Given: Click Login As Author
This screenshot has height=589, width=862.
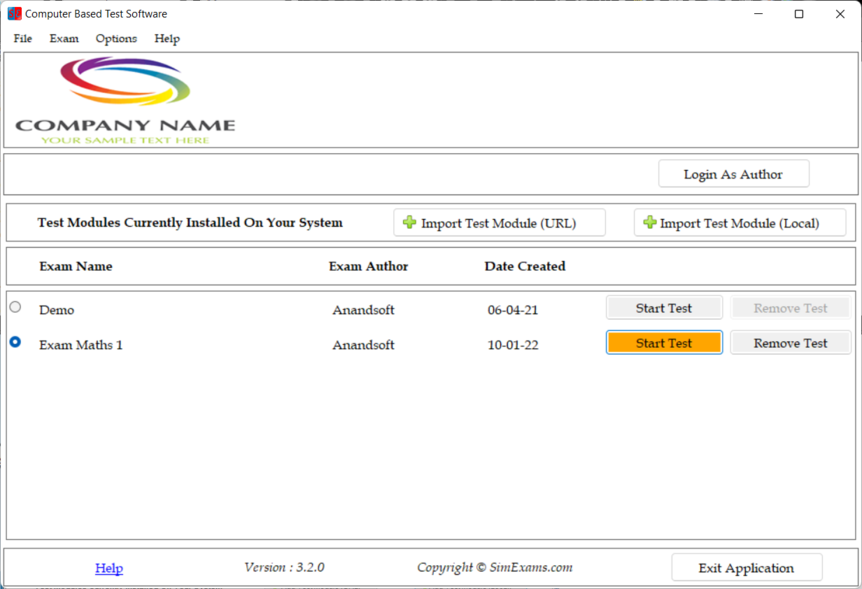Looking at the screenshot, I should (x=733, y=173).
